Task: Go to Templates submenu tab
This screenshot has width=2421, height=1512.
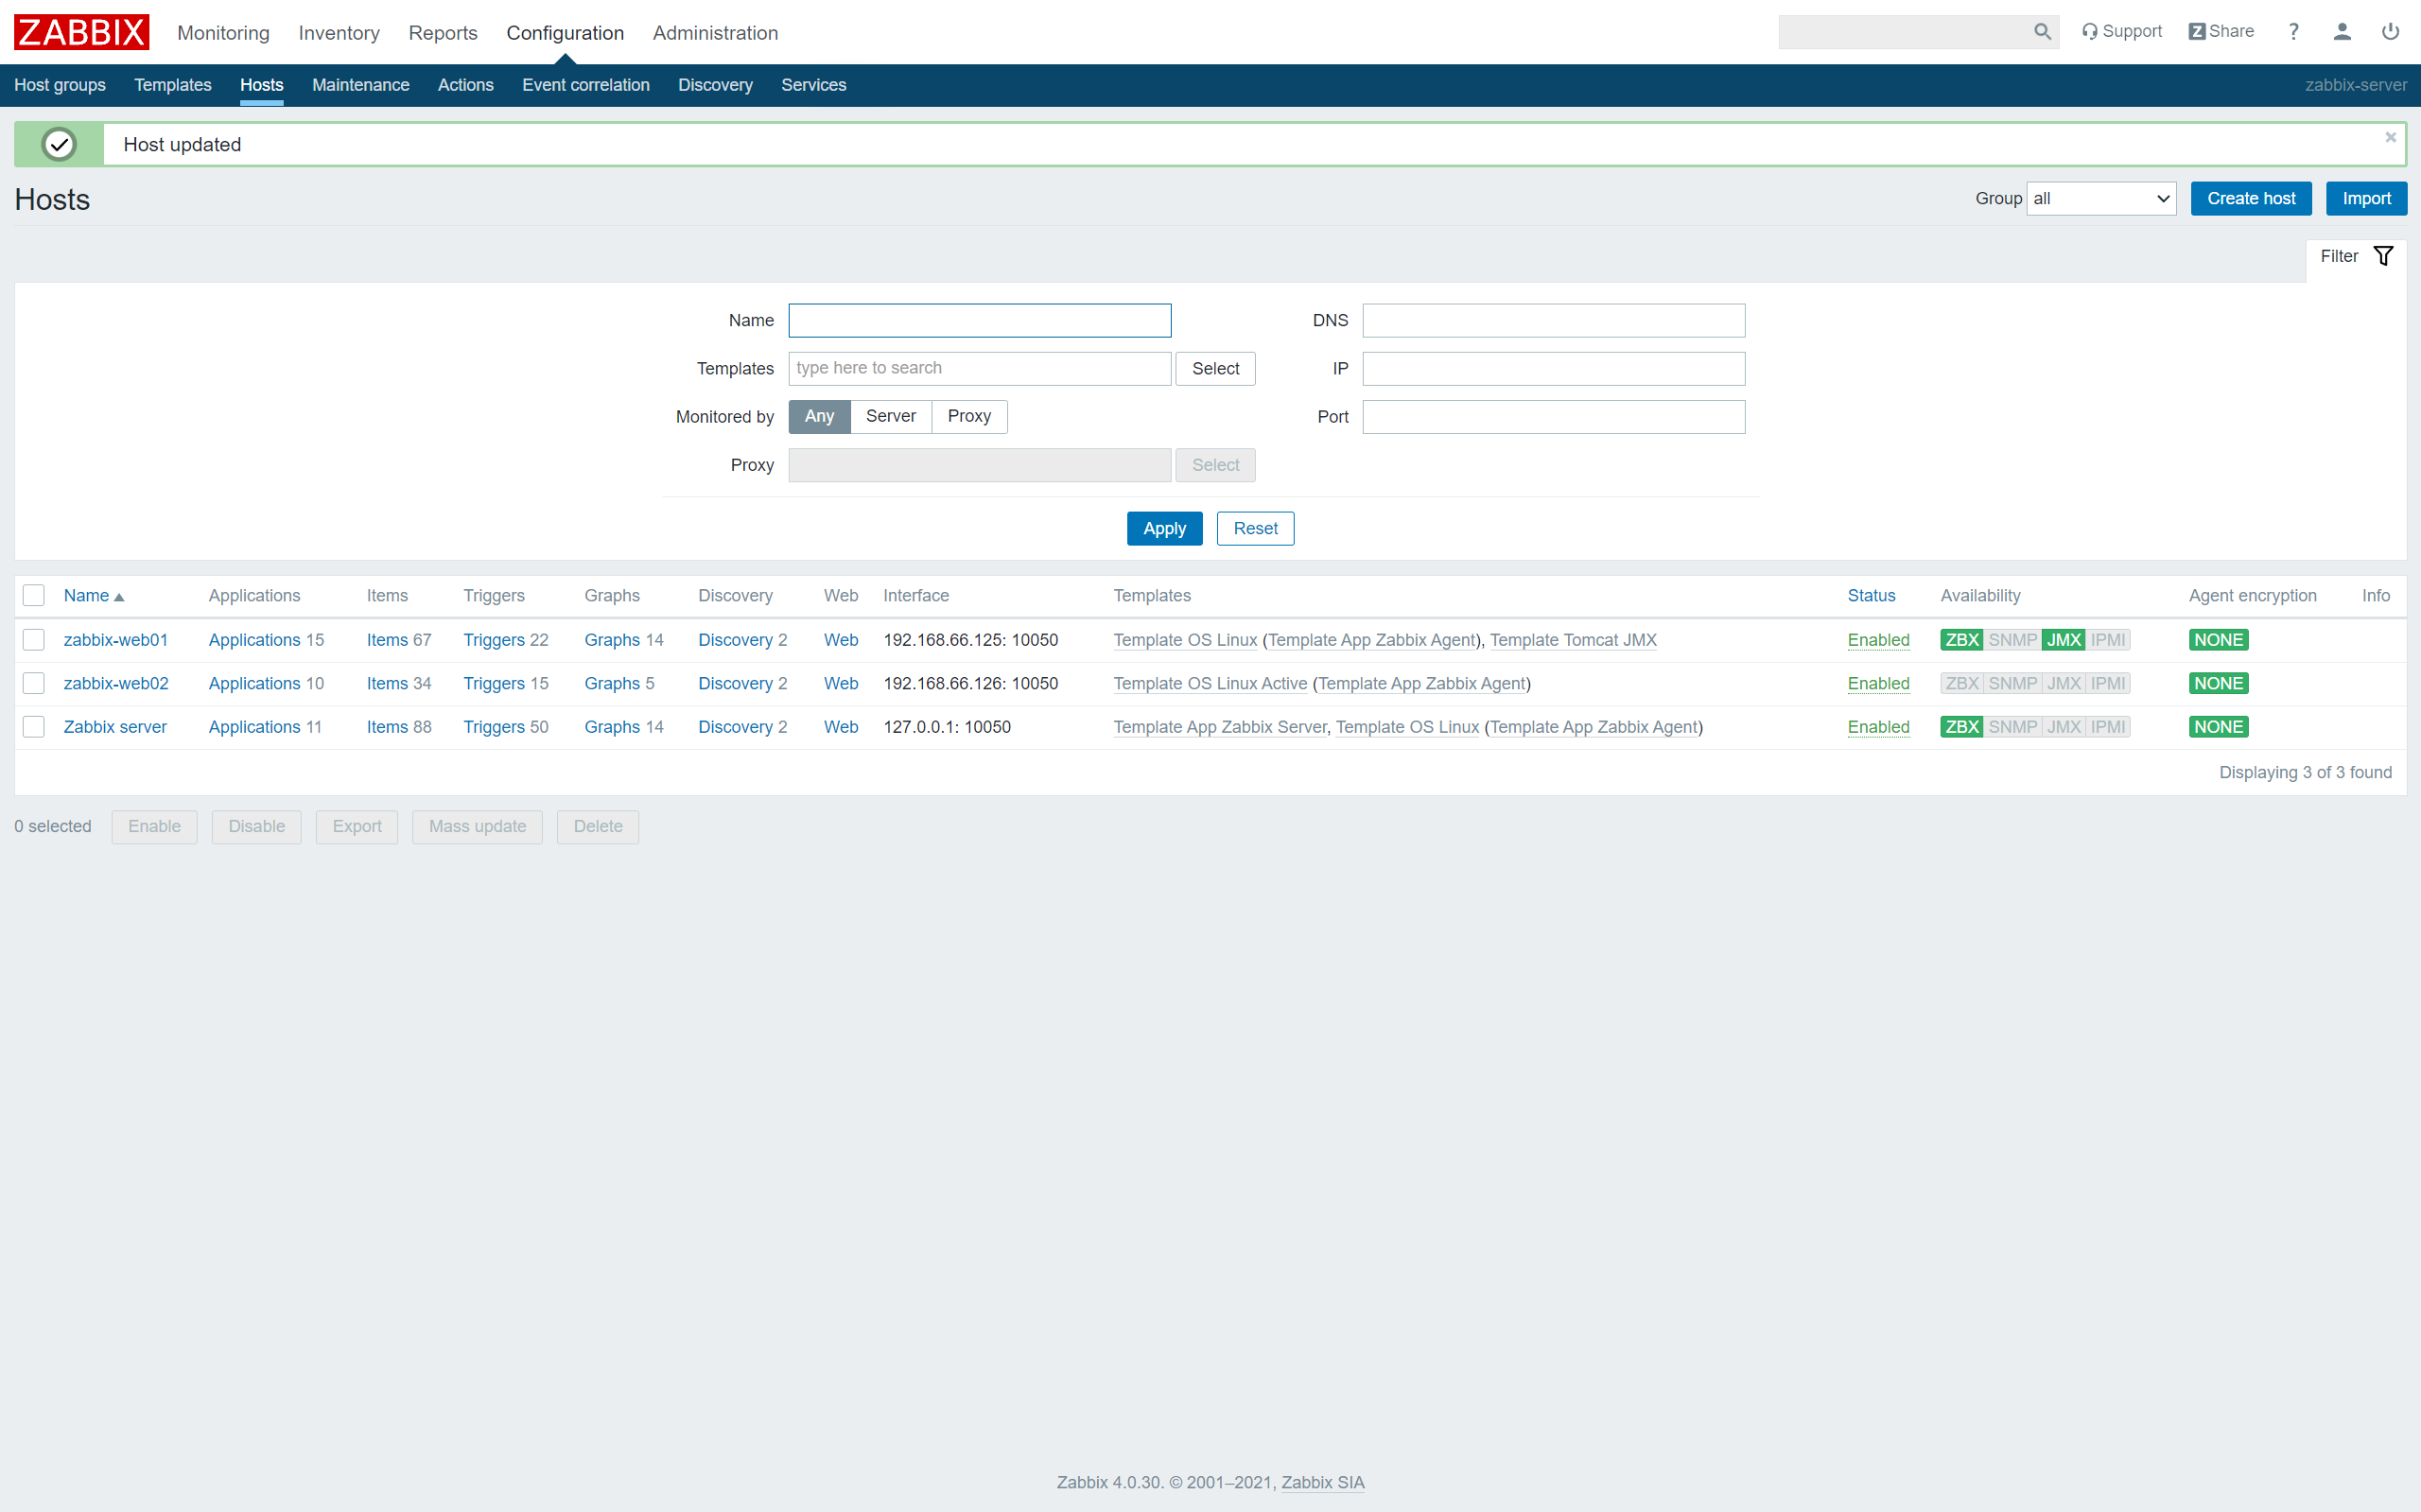Action: [x=173, y=85]
